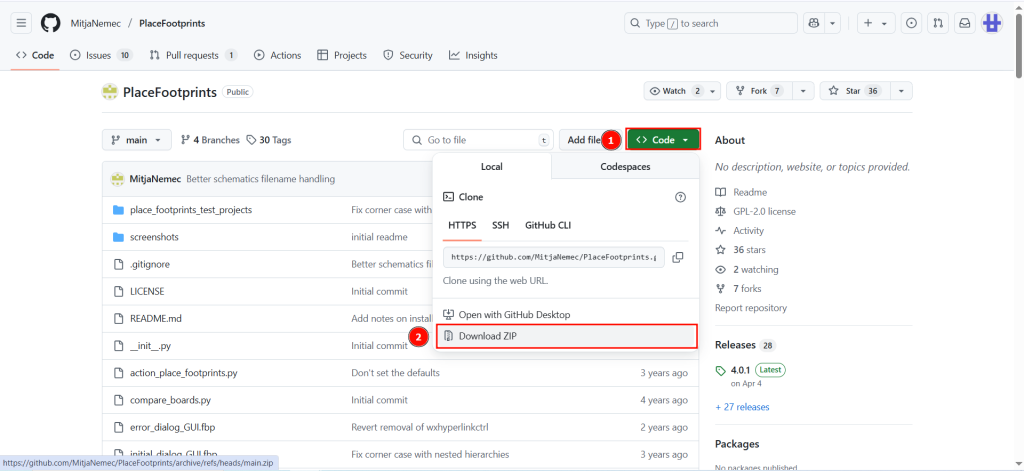Screen dimensions: 1024x471
Task: Open the main branch selector
Action: point(136,140)
